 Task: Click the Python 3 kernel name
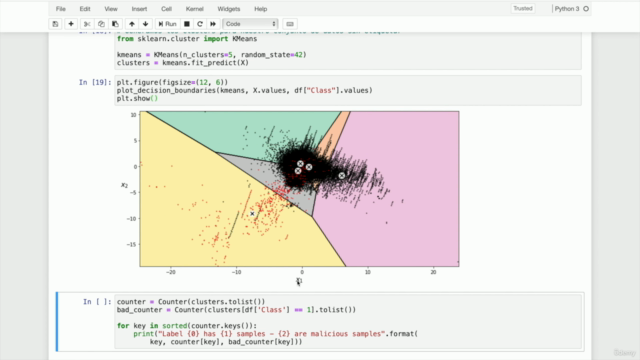567,9
